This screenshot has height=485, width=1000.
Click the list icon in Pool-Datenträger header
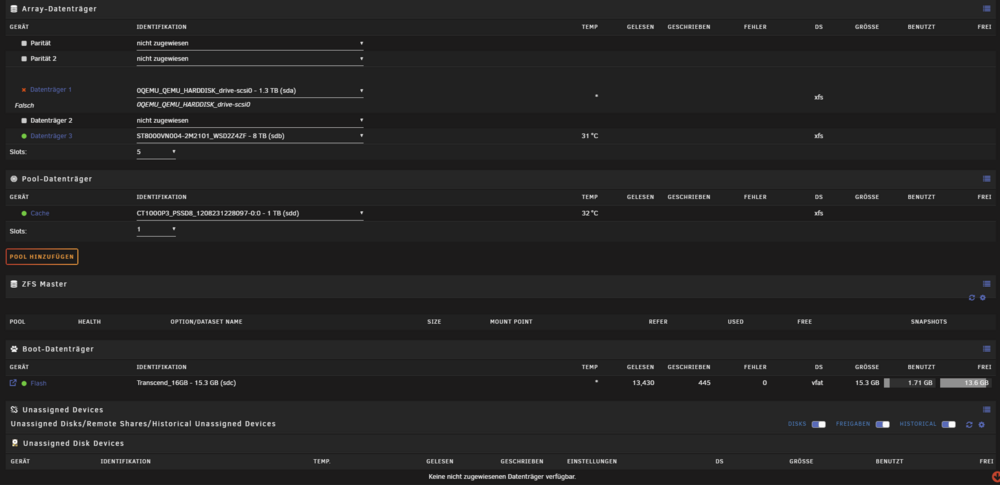click(x=987, y=179)
